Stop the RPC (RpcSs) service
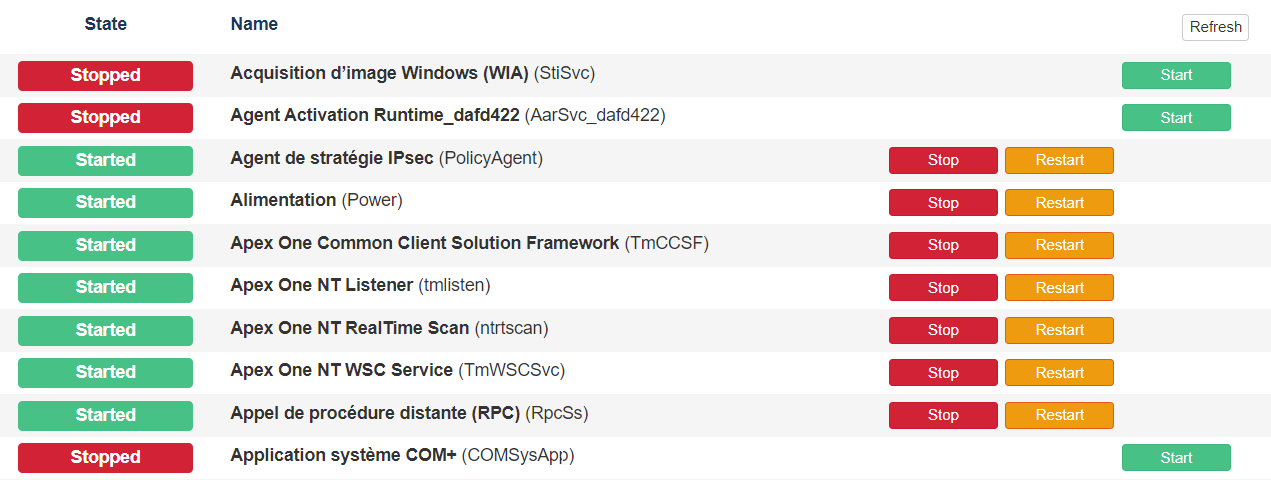The width and height of the screenshot is (1271, 480). [943, 415]
